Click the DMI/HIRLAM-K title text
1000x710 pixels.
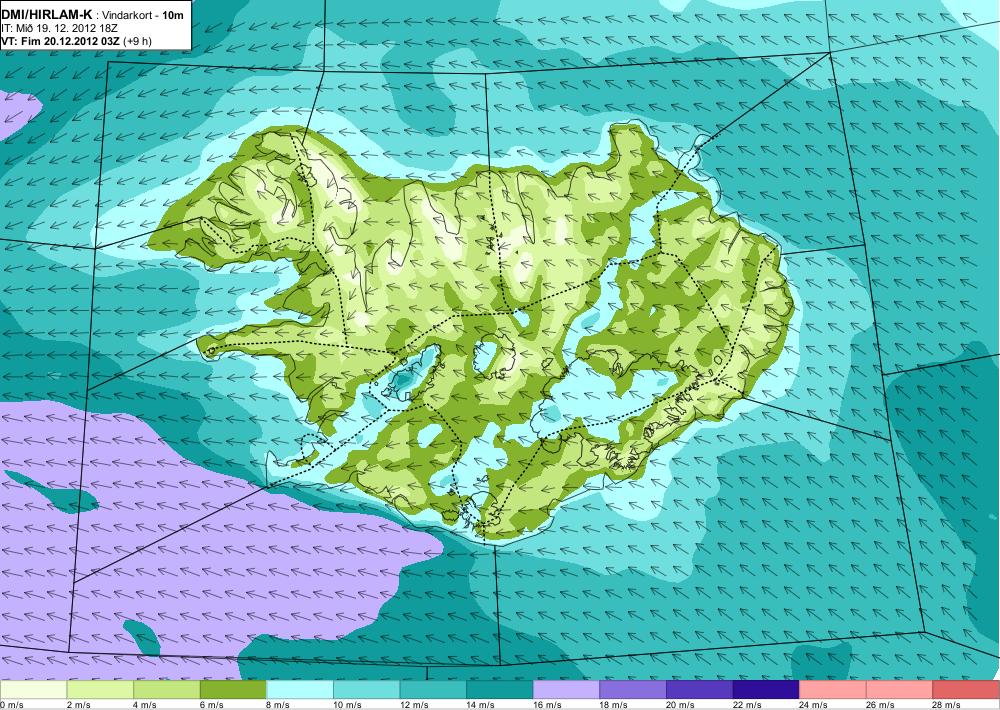click(47, 14)
